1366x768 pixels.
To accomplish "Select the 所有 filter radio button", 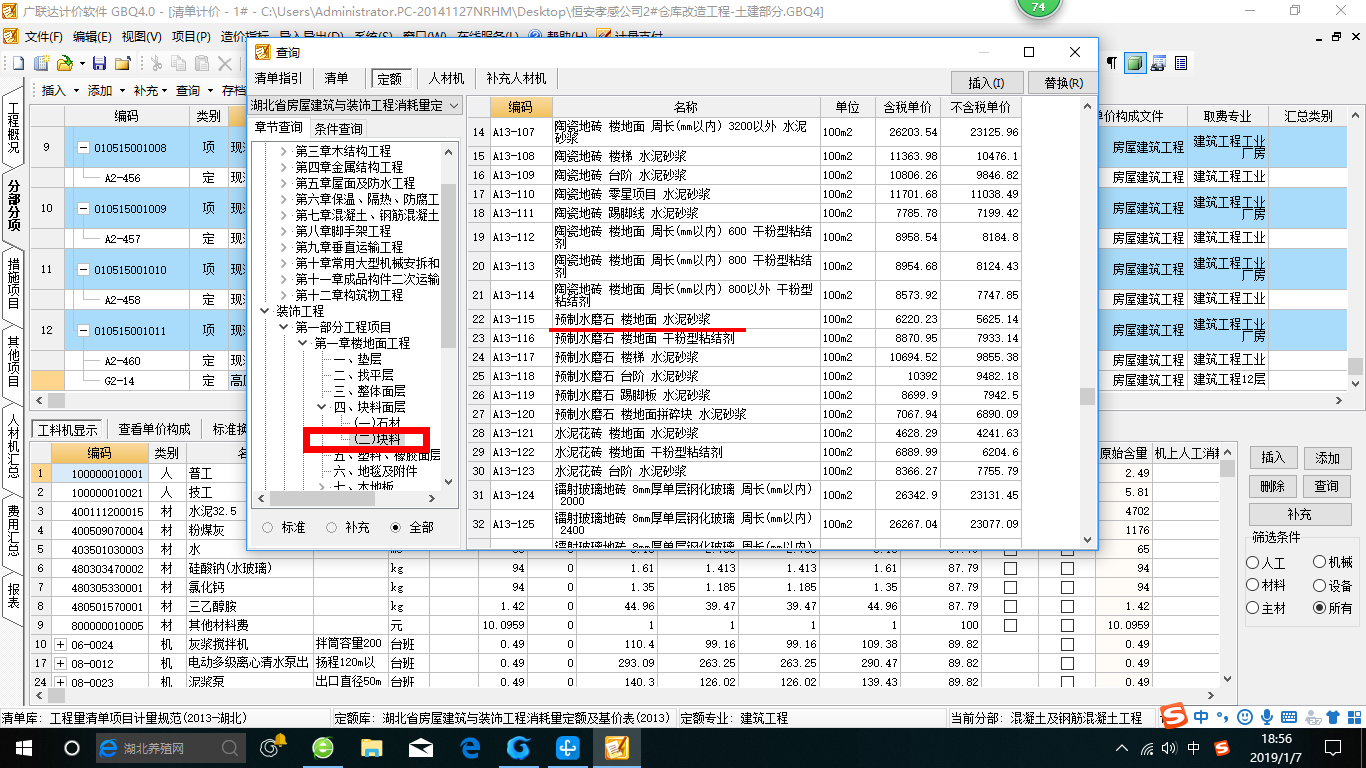I will 1320,608.
